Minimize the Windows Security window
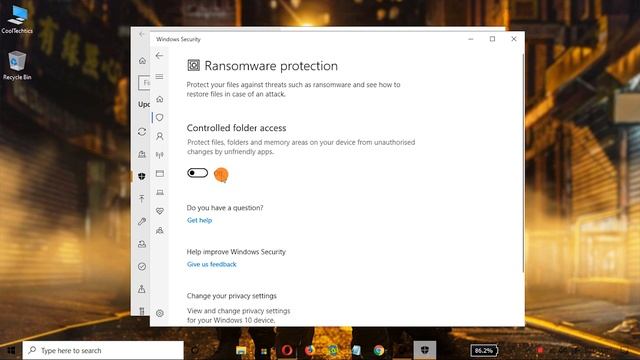This screenshot has height=360, width=640. coord(471,39)
